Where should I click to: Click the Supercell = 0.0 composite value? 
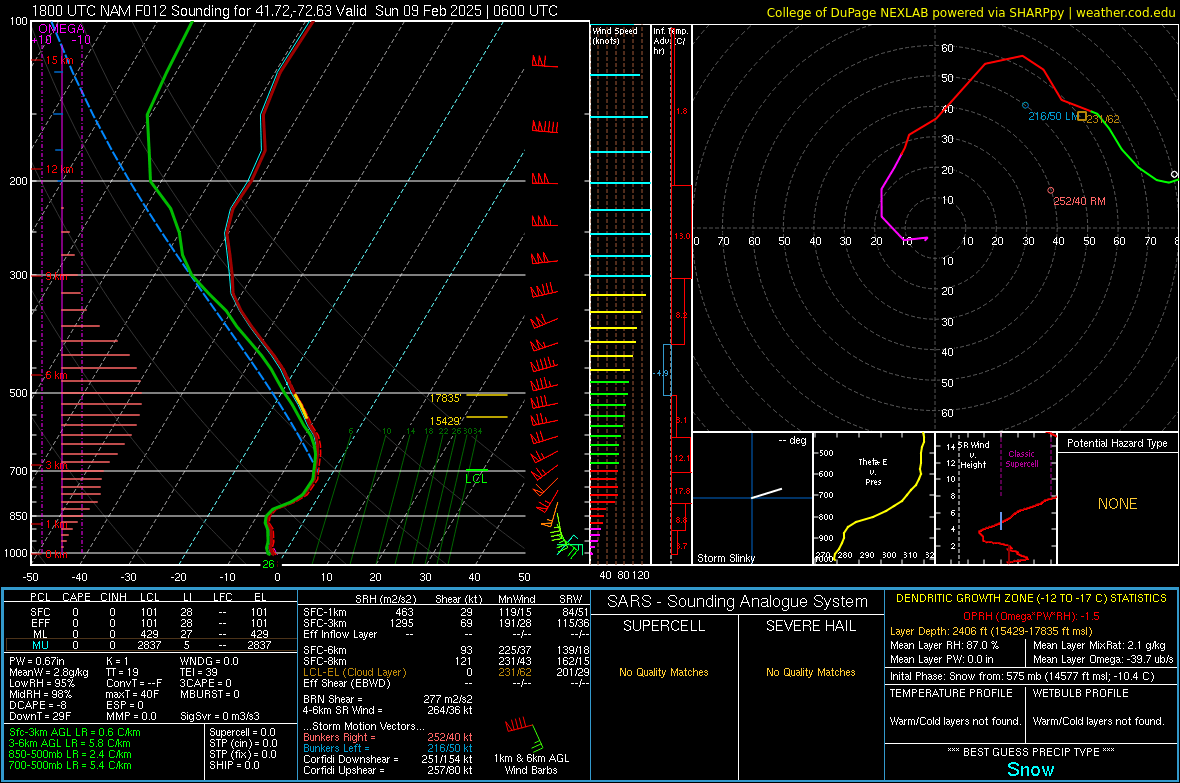[x=242, y=732]
